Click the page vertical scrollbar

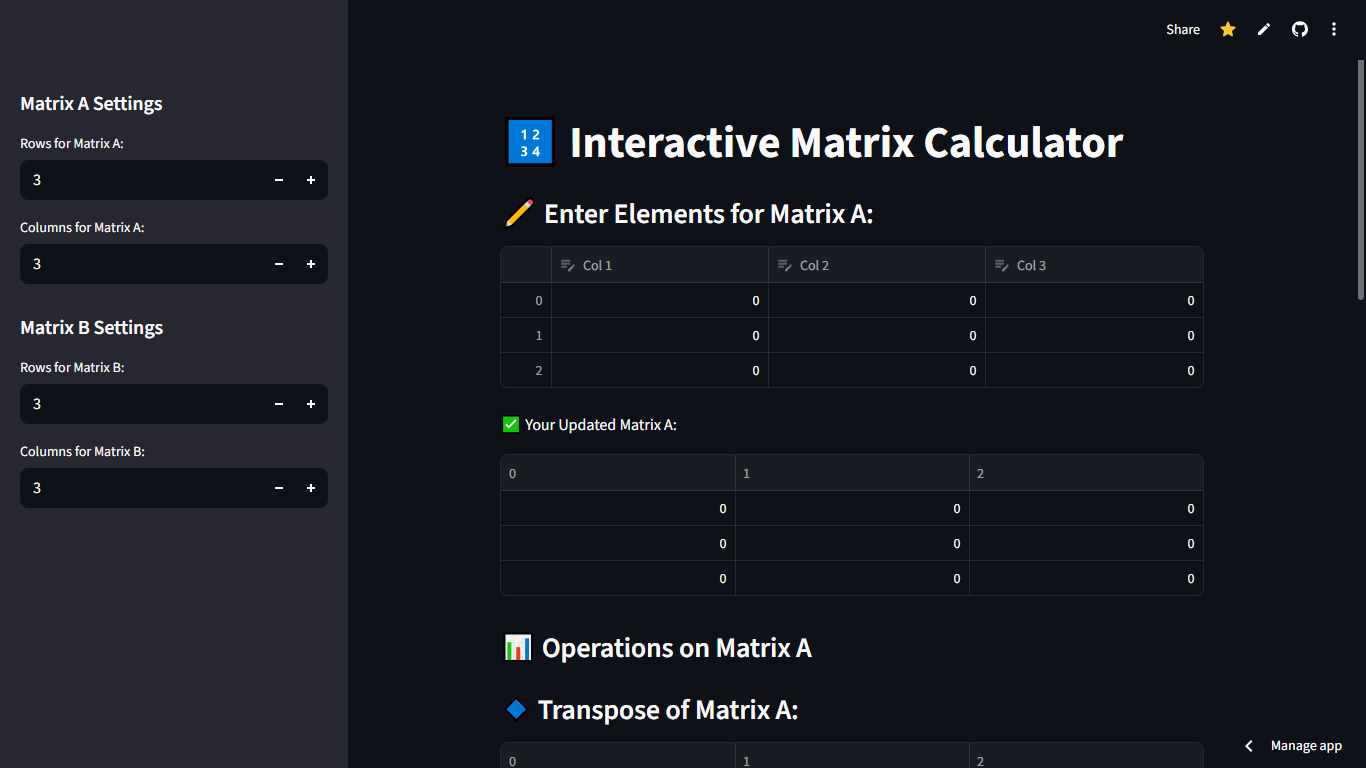click(1361, 180)
